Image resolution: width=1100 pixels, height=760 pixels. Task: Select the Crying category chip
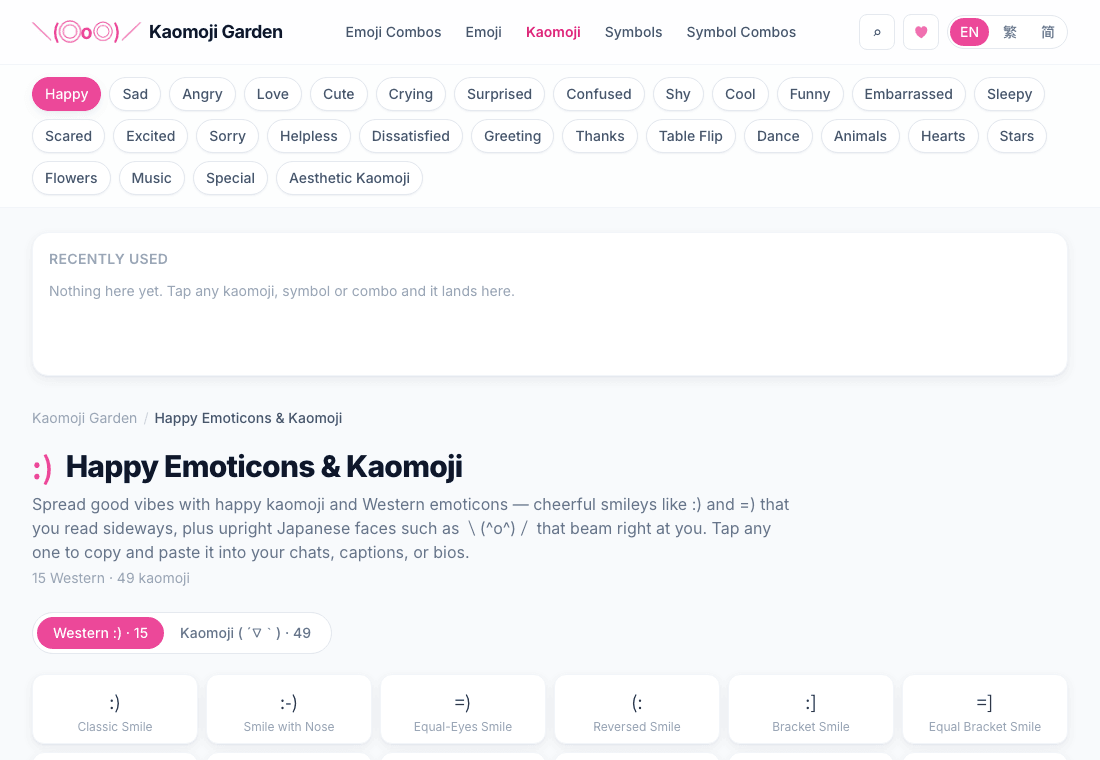(411, 94)
